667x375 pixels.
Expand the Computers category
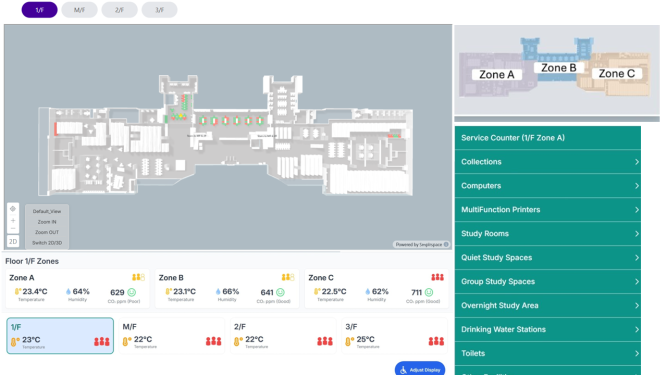pyautogui.click(x=548, y=186)
